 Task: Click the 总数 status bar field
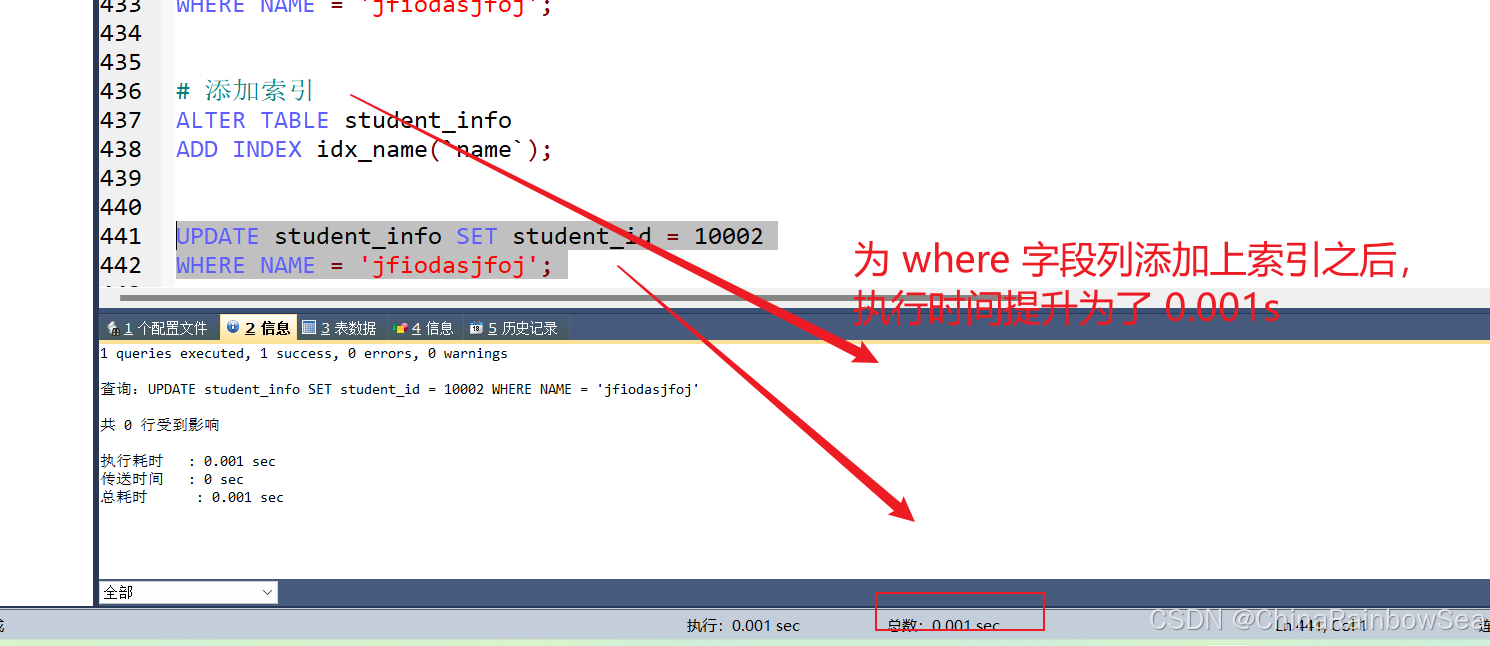[x=943, y=626]
